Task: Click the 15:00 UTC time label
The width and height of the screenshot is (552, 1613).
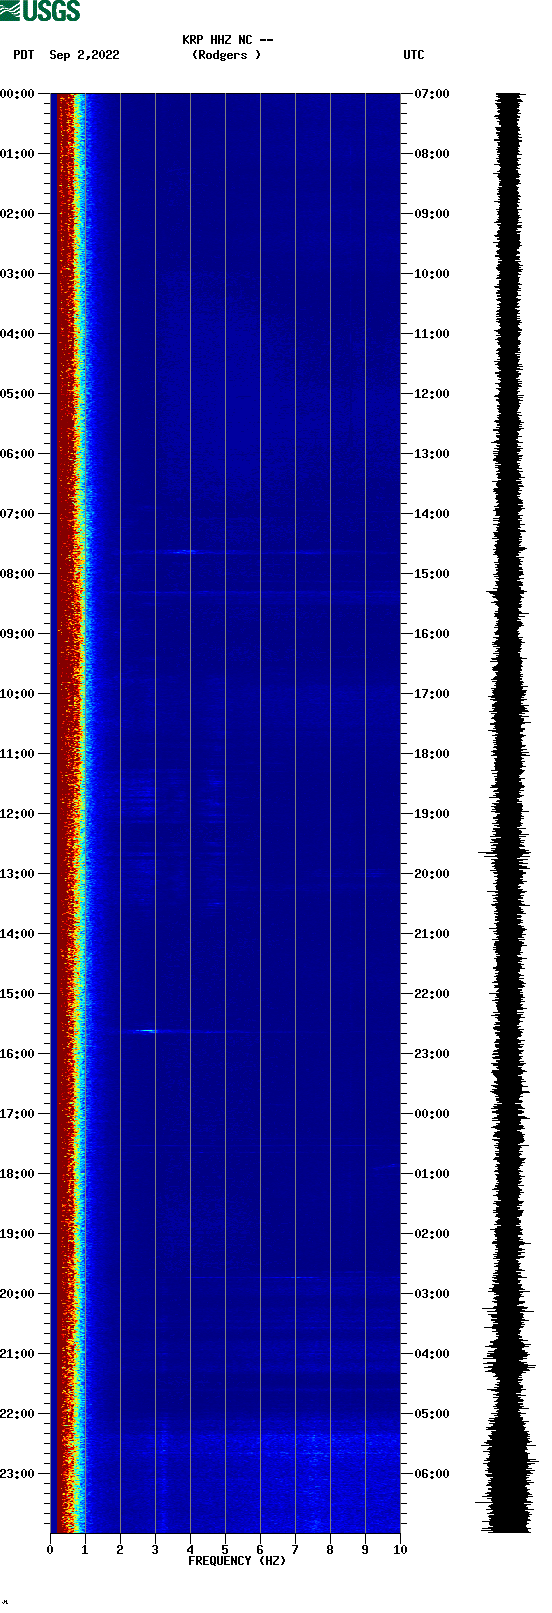Action: pyautogui.click(x=432, y=574)
